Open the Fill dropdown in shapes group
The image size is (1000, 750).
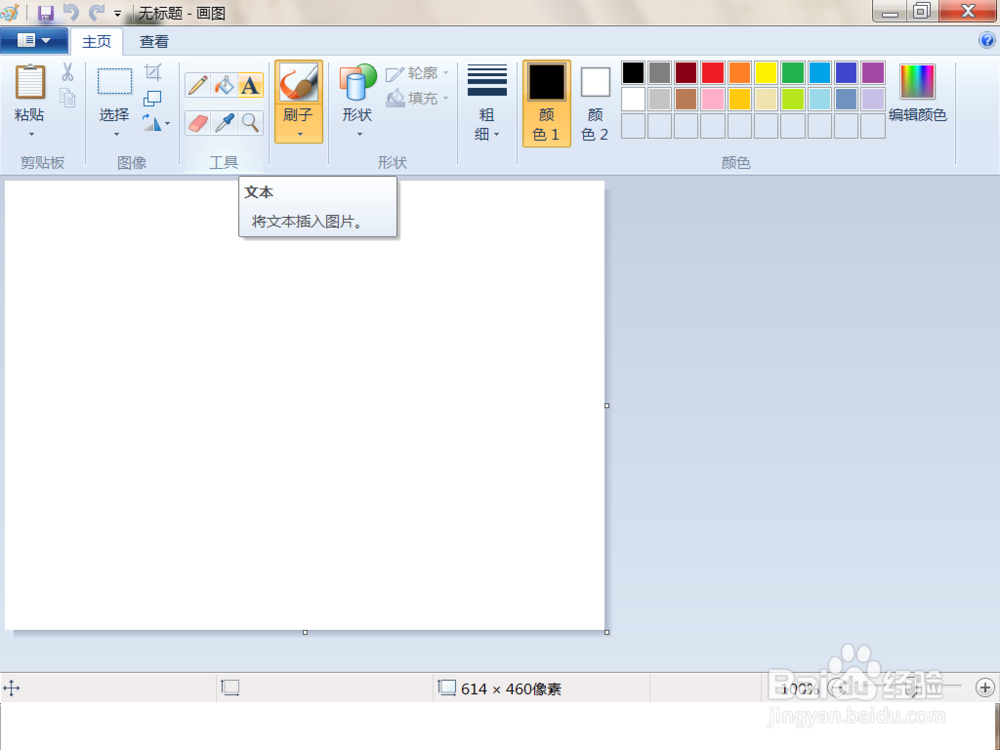(x=418, y=98)
